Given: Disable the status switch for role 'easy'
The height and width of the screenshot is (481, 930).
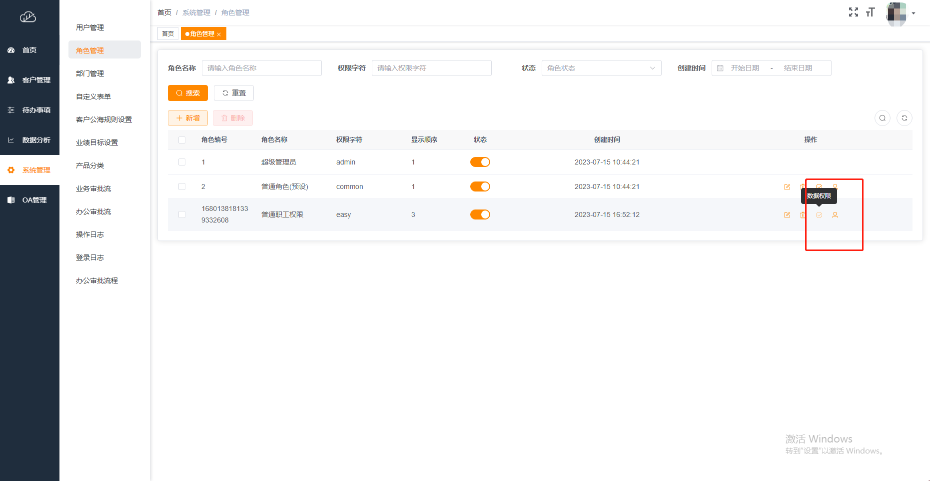Looking at the screenshot, I should tap(480, 214).
